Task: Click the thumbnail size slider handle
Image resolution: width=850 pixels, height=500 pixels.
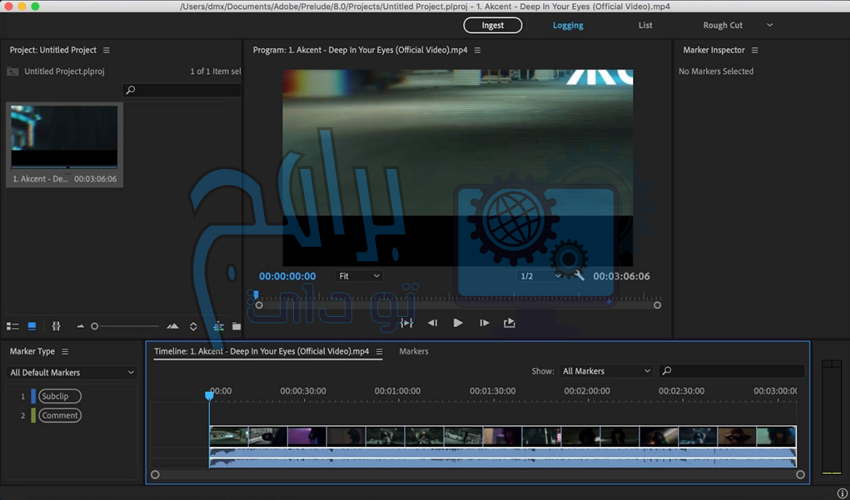Action: click(x=95, y=326)
